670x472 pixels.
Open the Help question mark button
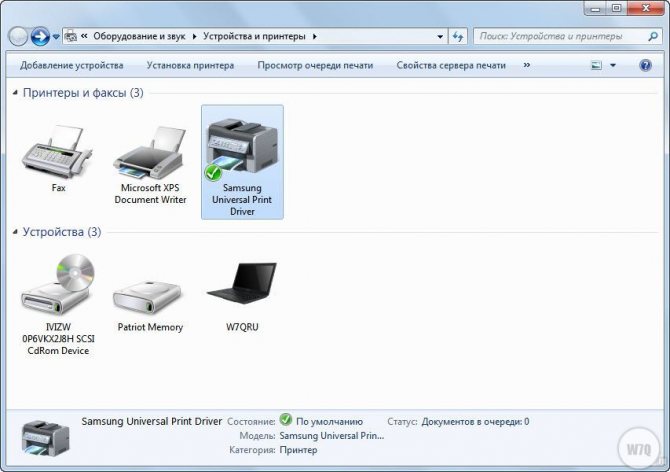645,65
